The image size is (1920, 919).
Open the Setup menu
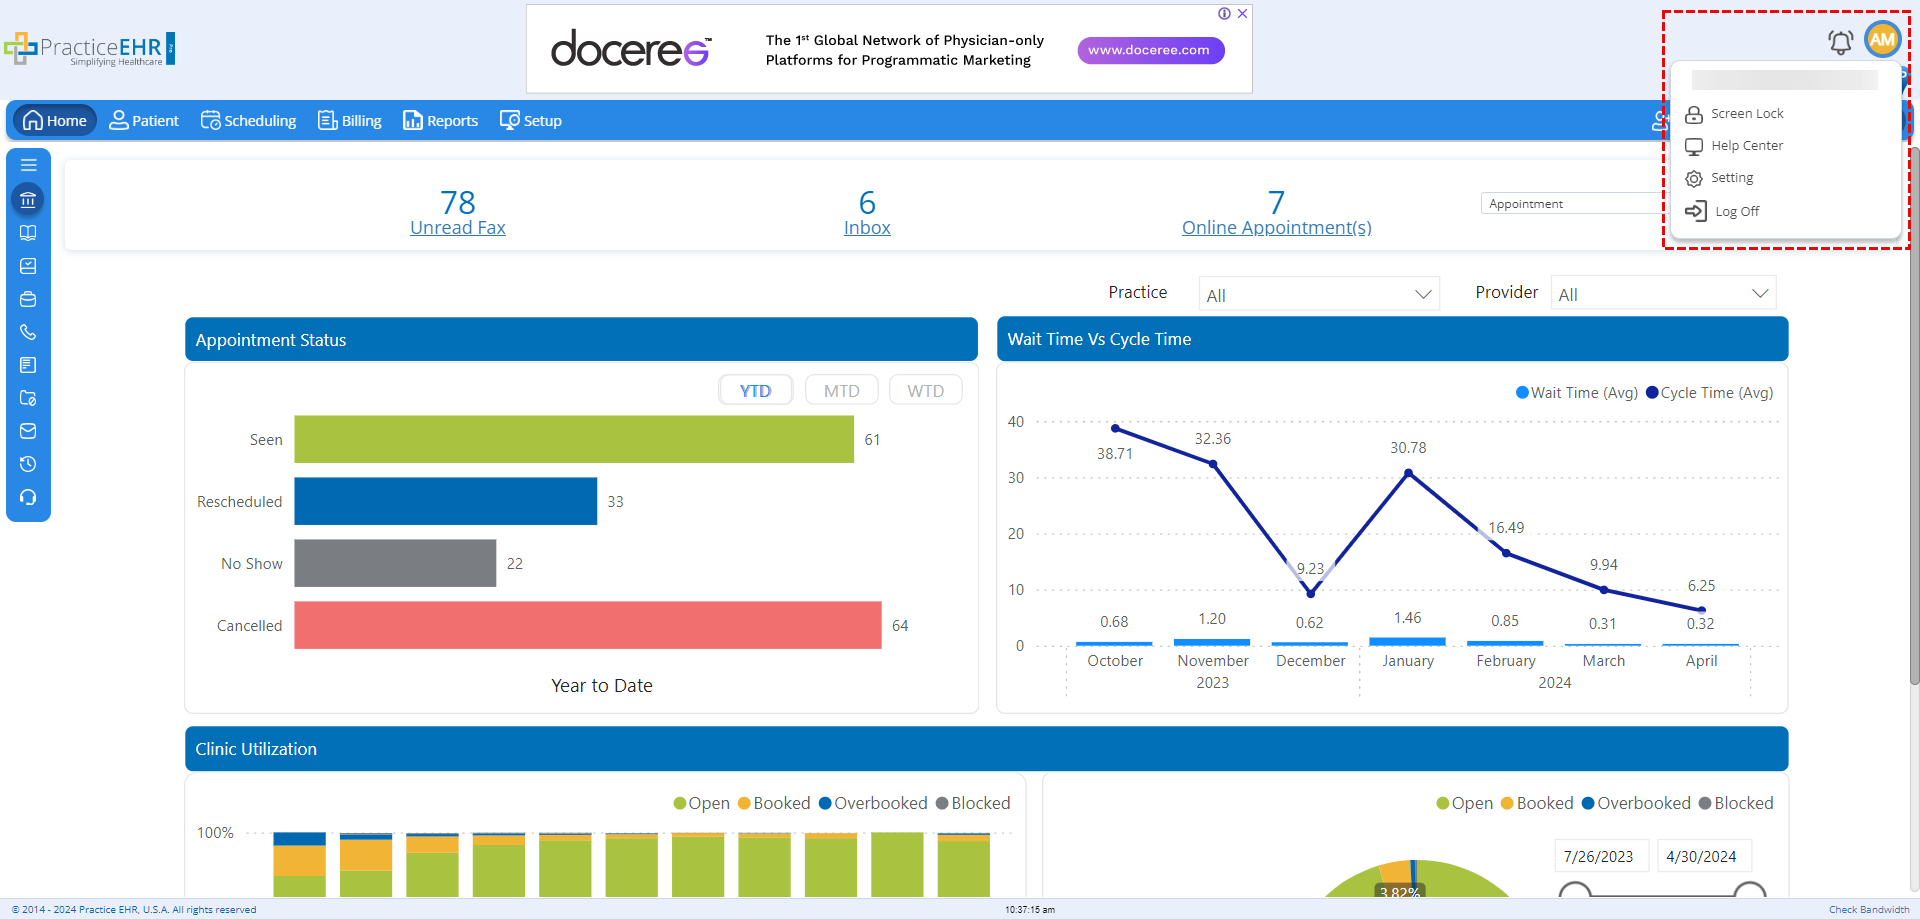[531, 121]
